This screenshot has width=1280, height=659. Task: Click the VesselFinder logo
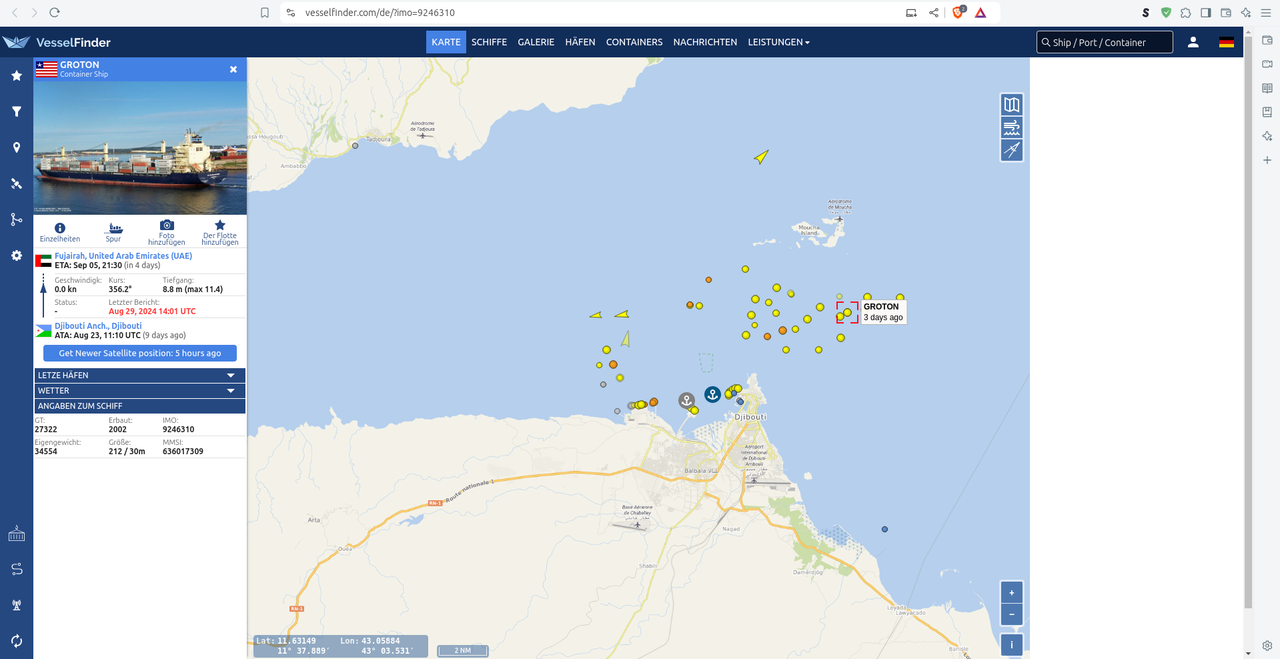(x=57, y=42)
